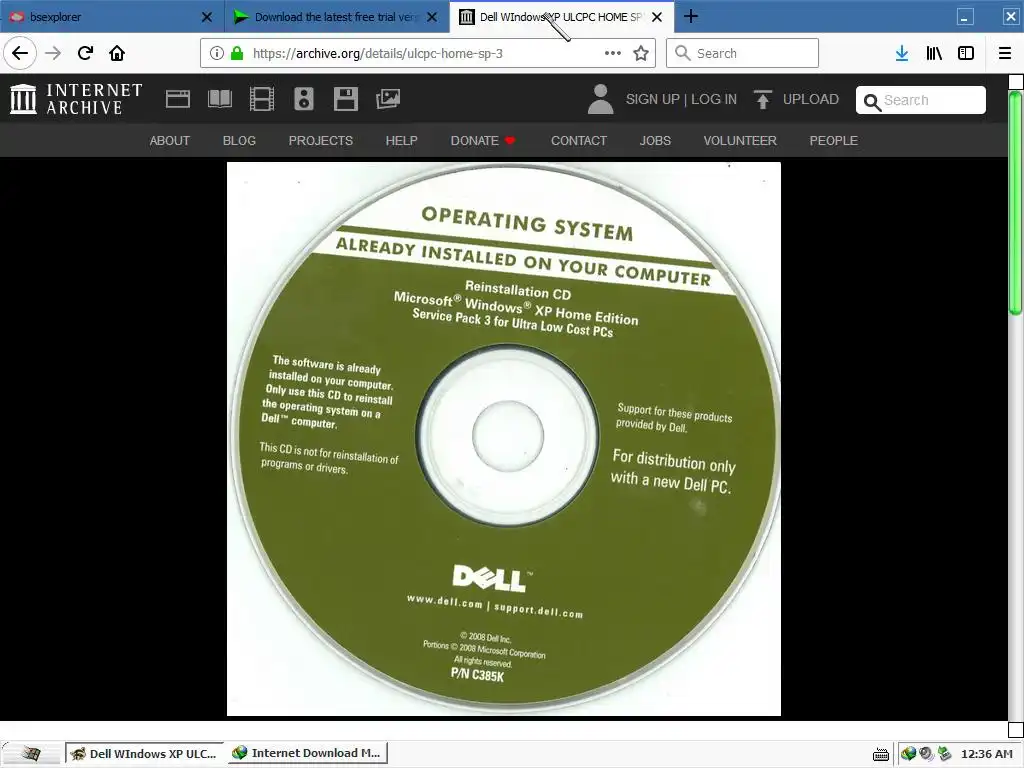Click the green vertical scrollbar thumb
This screenshot has height=768, width=1024.
[x=1015, y=202]
